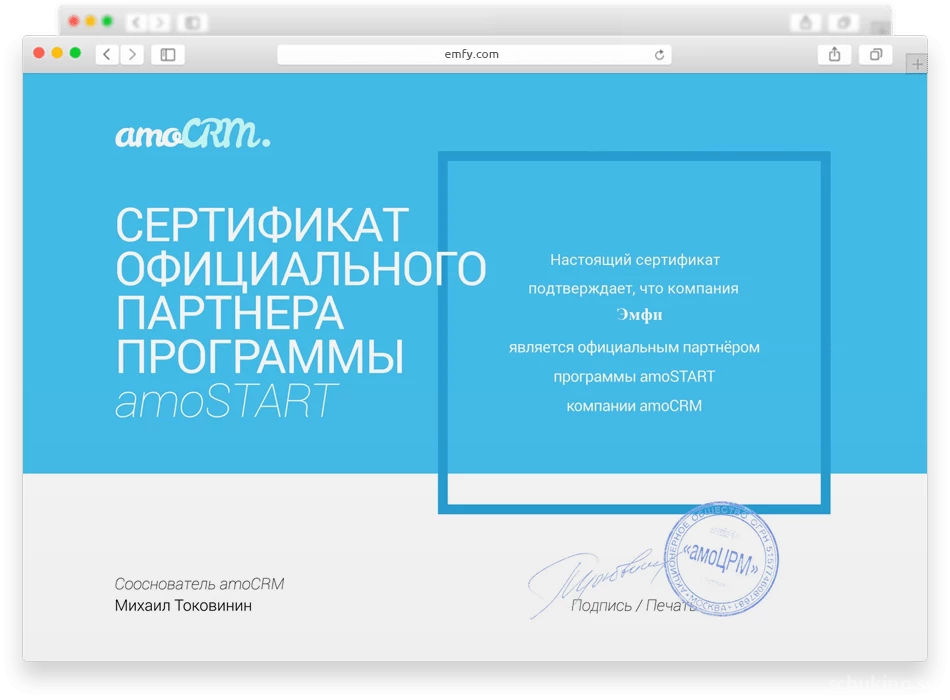The image size is (950, 700).
Task: Click the amoCRM logo
Action: 193,133
